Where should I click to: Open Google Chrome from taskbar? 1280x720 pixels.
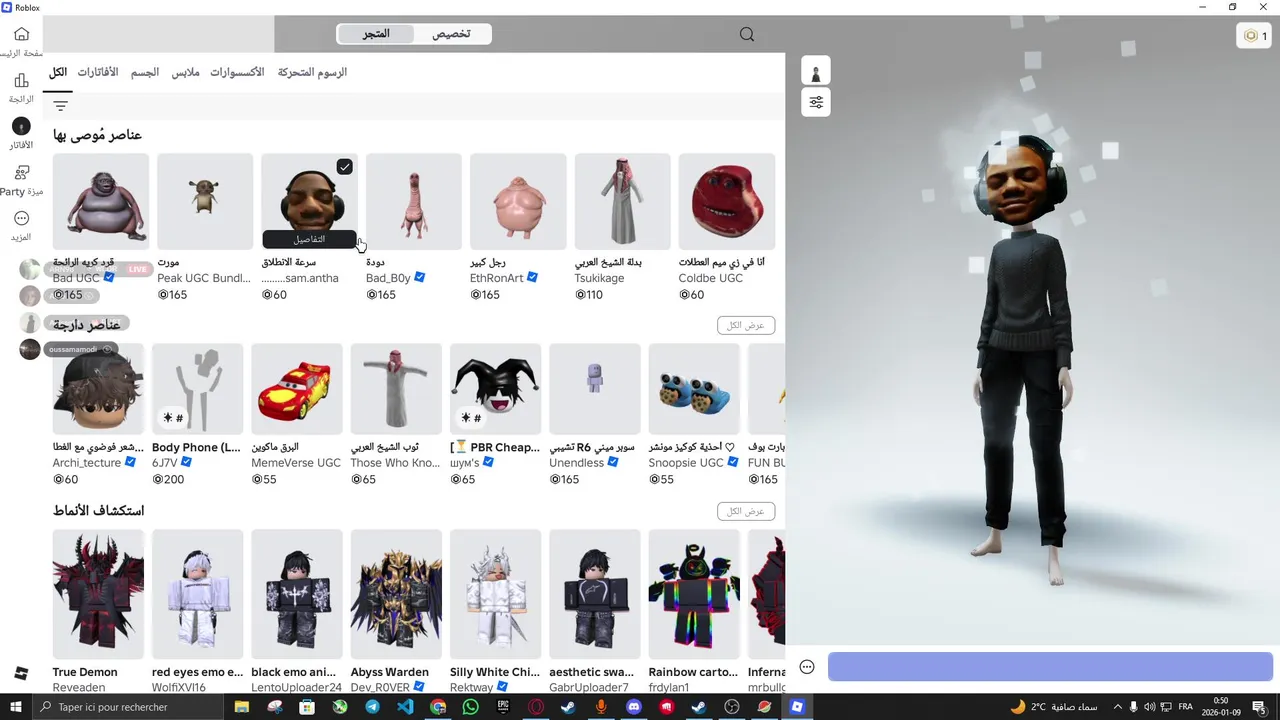(x=438, y=706)
